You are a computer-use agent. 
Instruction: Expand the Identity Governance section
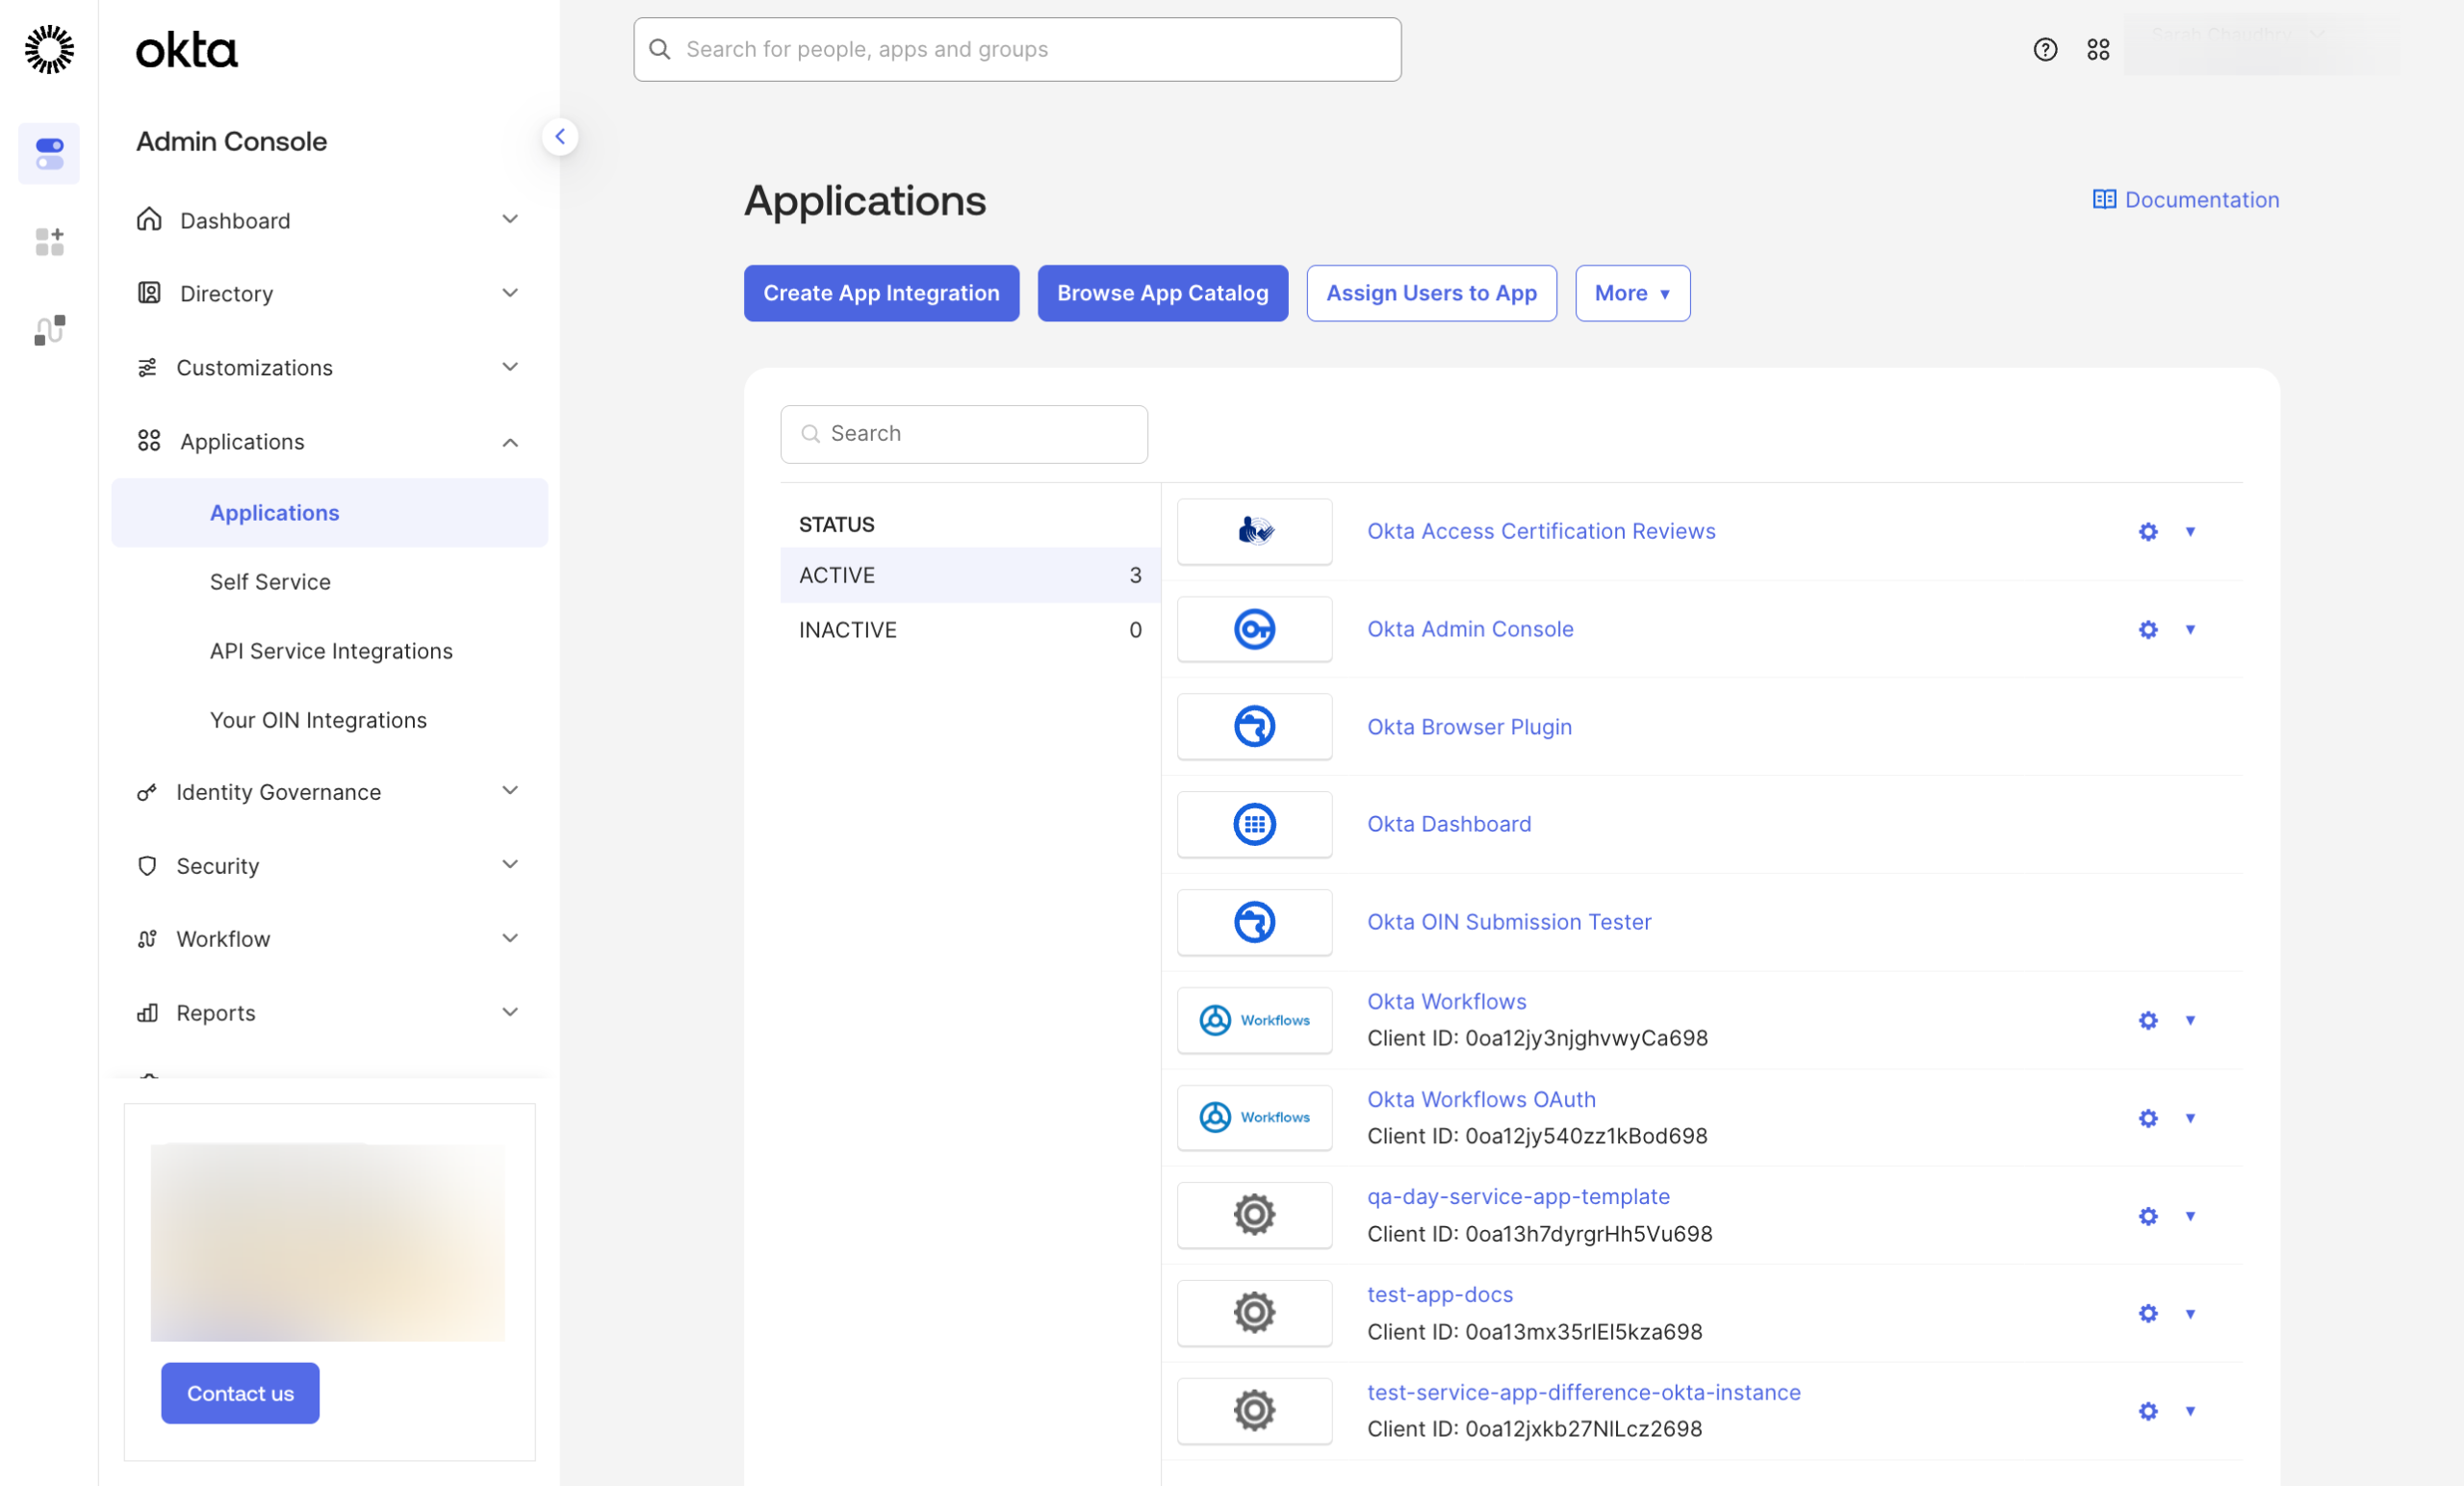coord(330,792)
